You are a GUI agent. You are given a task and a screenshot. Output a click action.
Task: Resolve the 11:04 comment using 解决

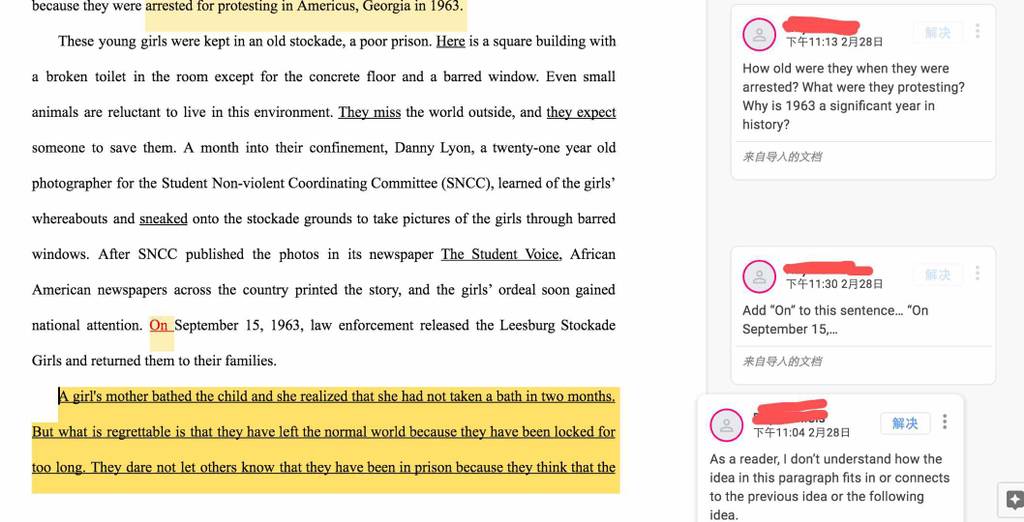(905, 423)
